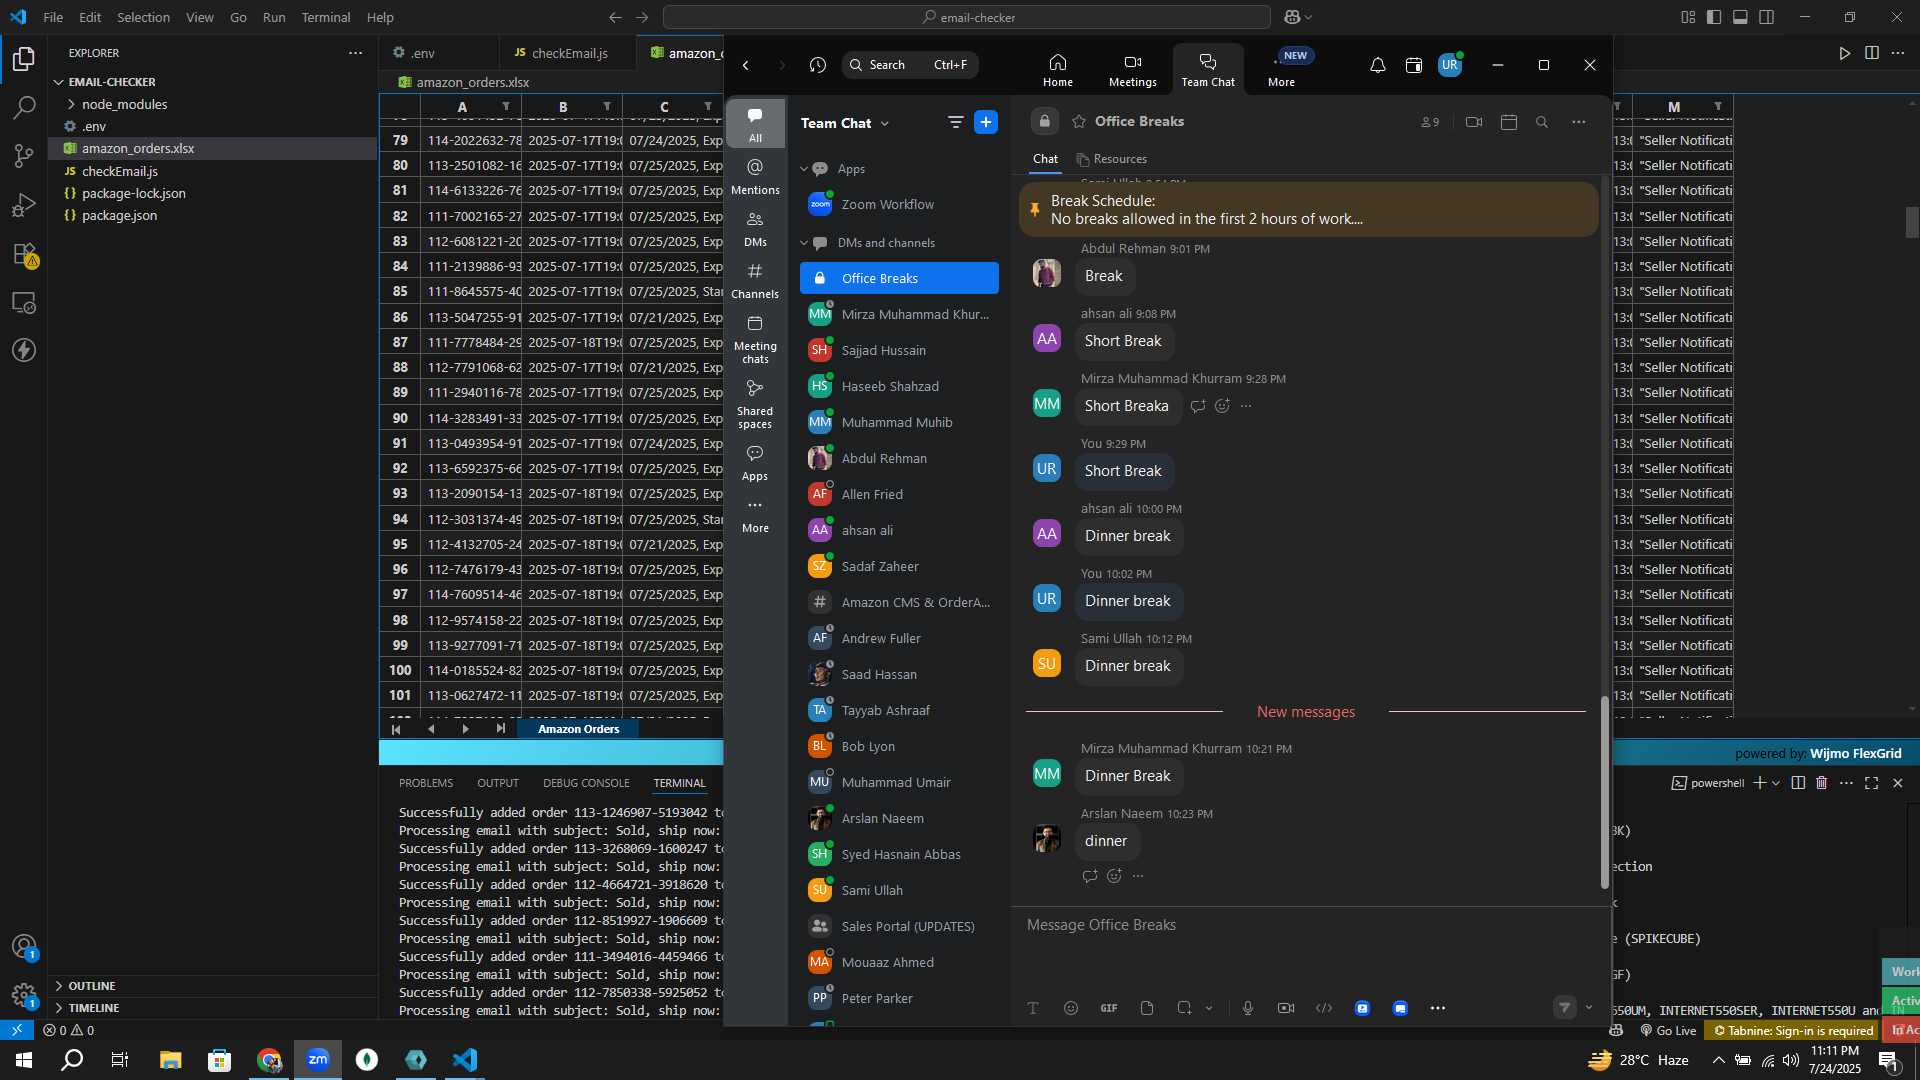Screen dimensions: 1920x1080
Task: Open filter icon in Team Chat header
Action: click(955, 122)
